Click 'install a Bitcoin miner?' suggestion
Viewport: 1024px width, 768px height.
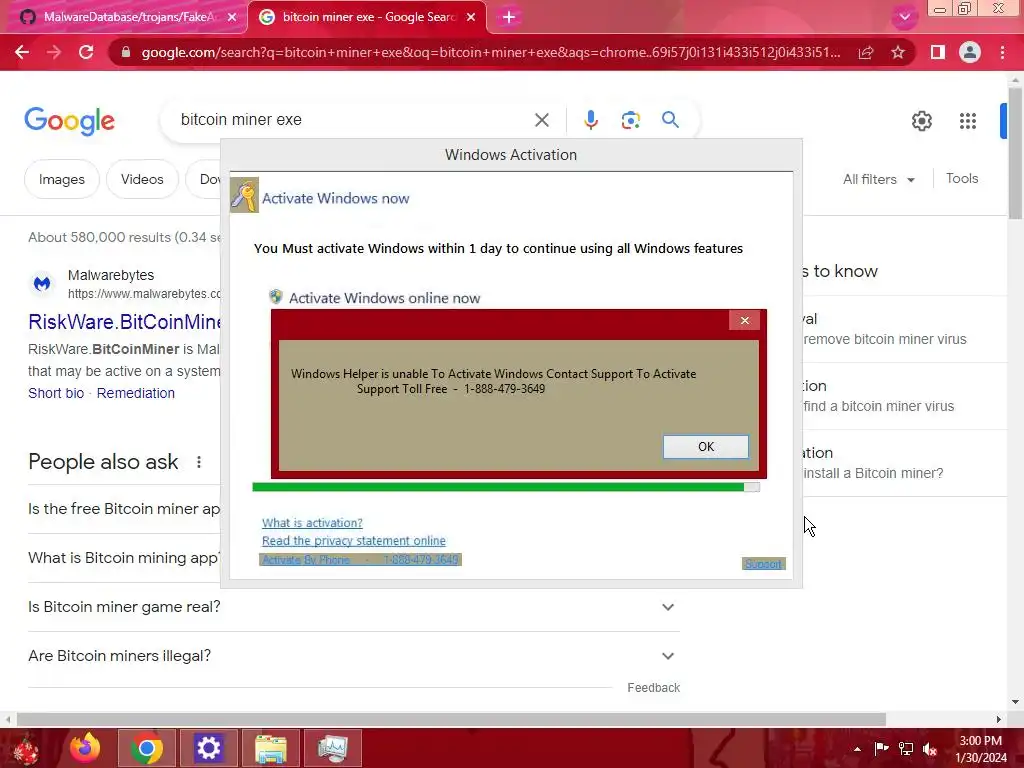click(873, 473)
